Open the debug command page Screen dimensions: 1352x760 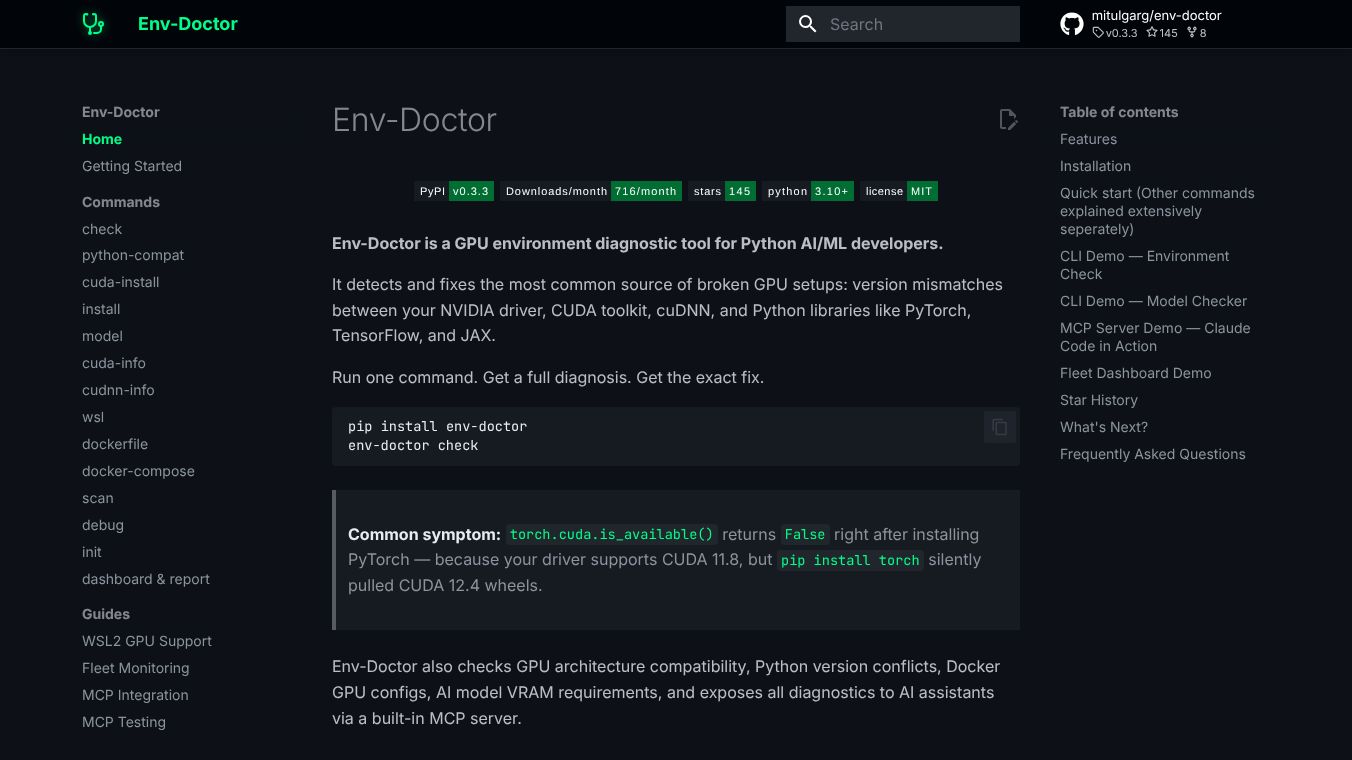click(103, 525)
